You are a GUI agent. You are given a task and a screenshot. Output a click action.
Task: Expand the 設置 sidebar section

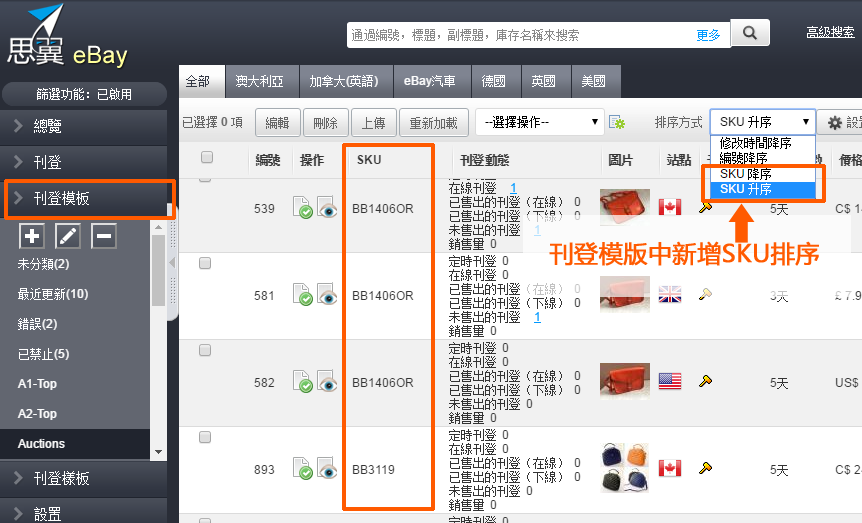click(x=84, y=513)
